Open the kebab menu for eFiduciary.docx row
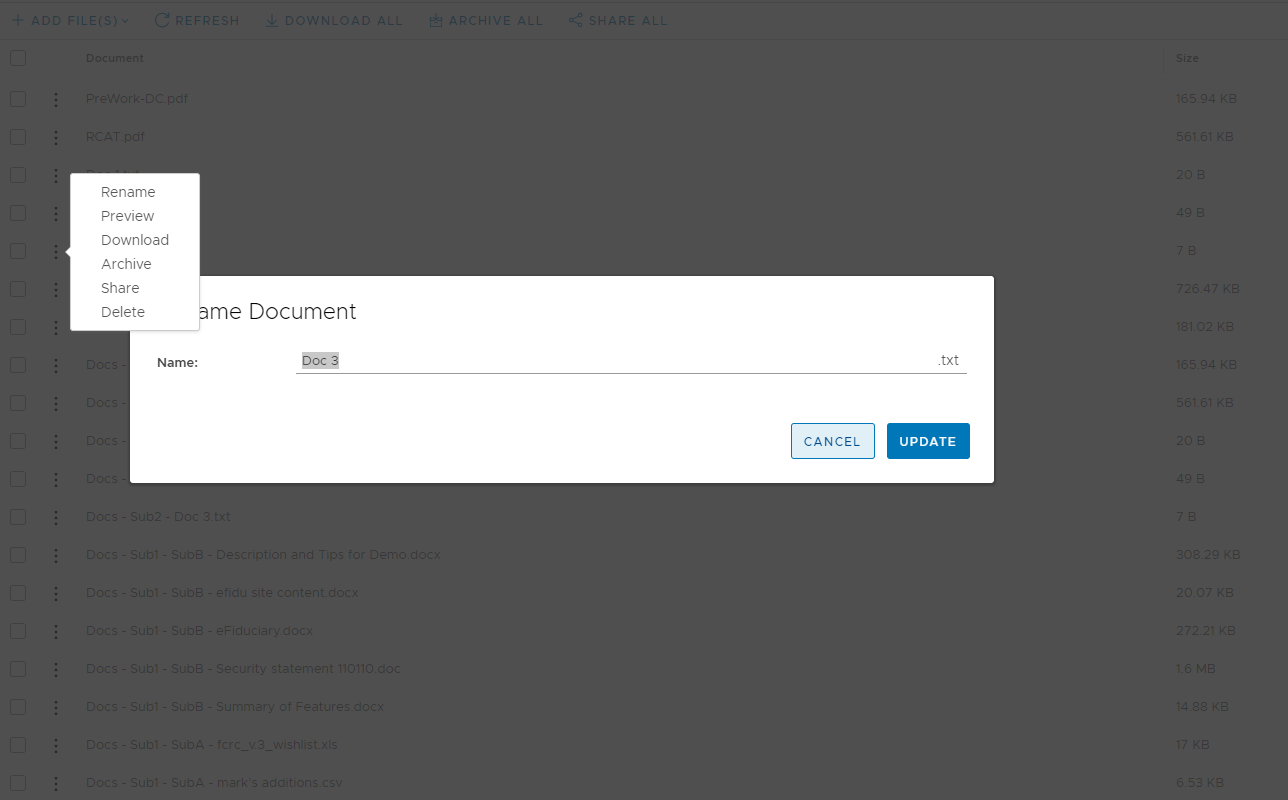The image size is (1288, 800). [55, 630]
